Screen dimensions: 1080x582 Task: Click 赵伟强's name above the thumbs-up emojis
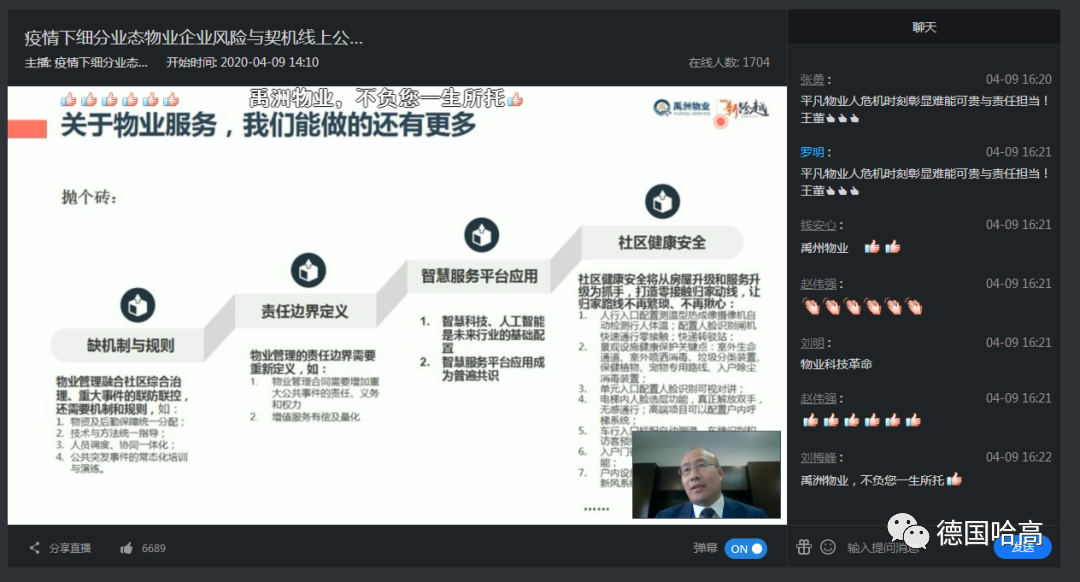tap(818, 399)
